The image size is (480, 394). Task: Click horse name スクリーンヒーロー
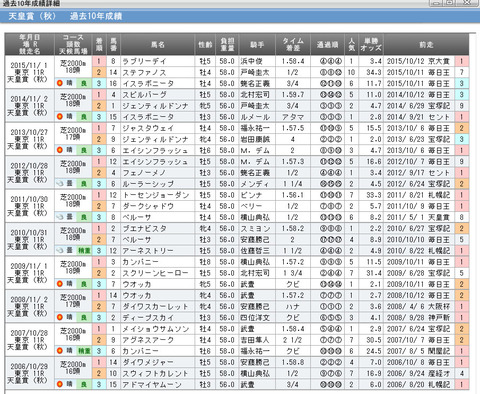156,273
